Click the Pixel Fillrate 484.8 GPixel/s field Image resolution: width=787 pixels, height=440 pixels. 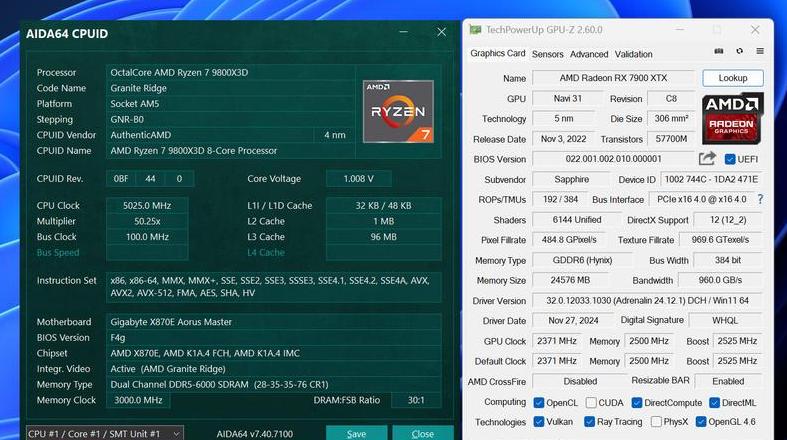[569, 240]
